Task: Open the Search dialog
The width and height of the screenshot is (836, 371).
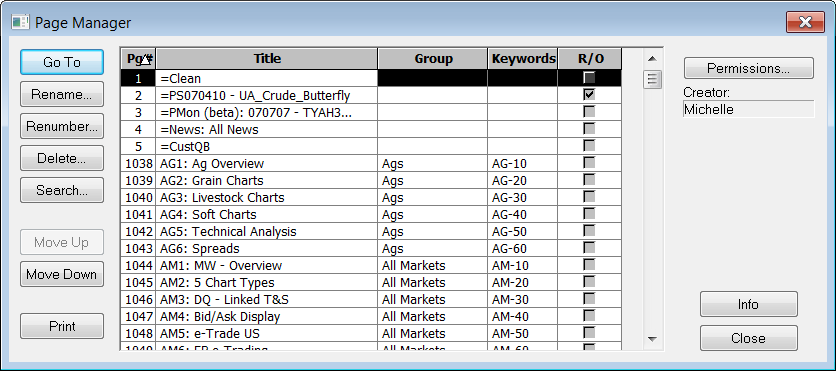Action: 62,190
